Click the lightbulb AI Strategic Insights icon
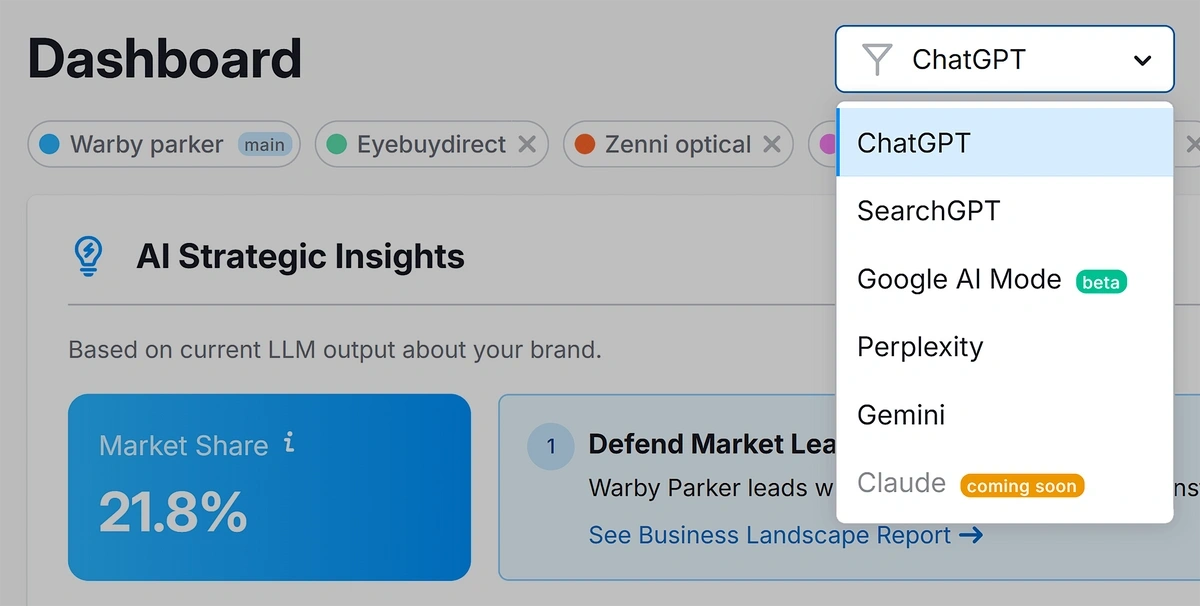The image size is (1200, 606). pos(89,256)
